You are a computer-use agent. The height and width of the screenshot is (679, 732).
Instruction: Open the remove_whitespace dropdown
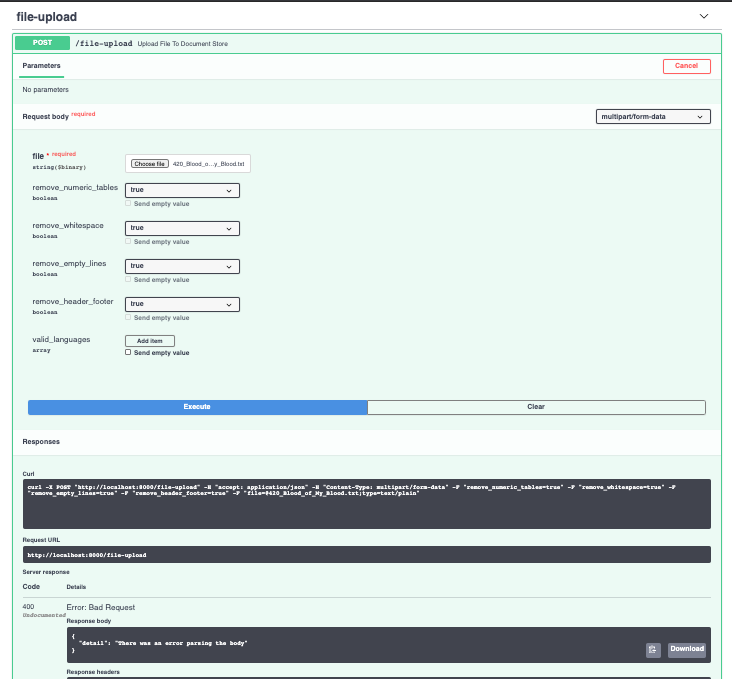pyautogui.click(x=182, y=228)
